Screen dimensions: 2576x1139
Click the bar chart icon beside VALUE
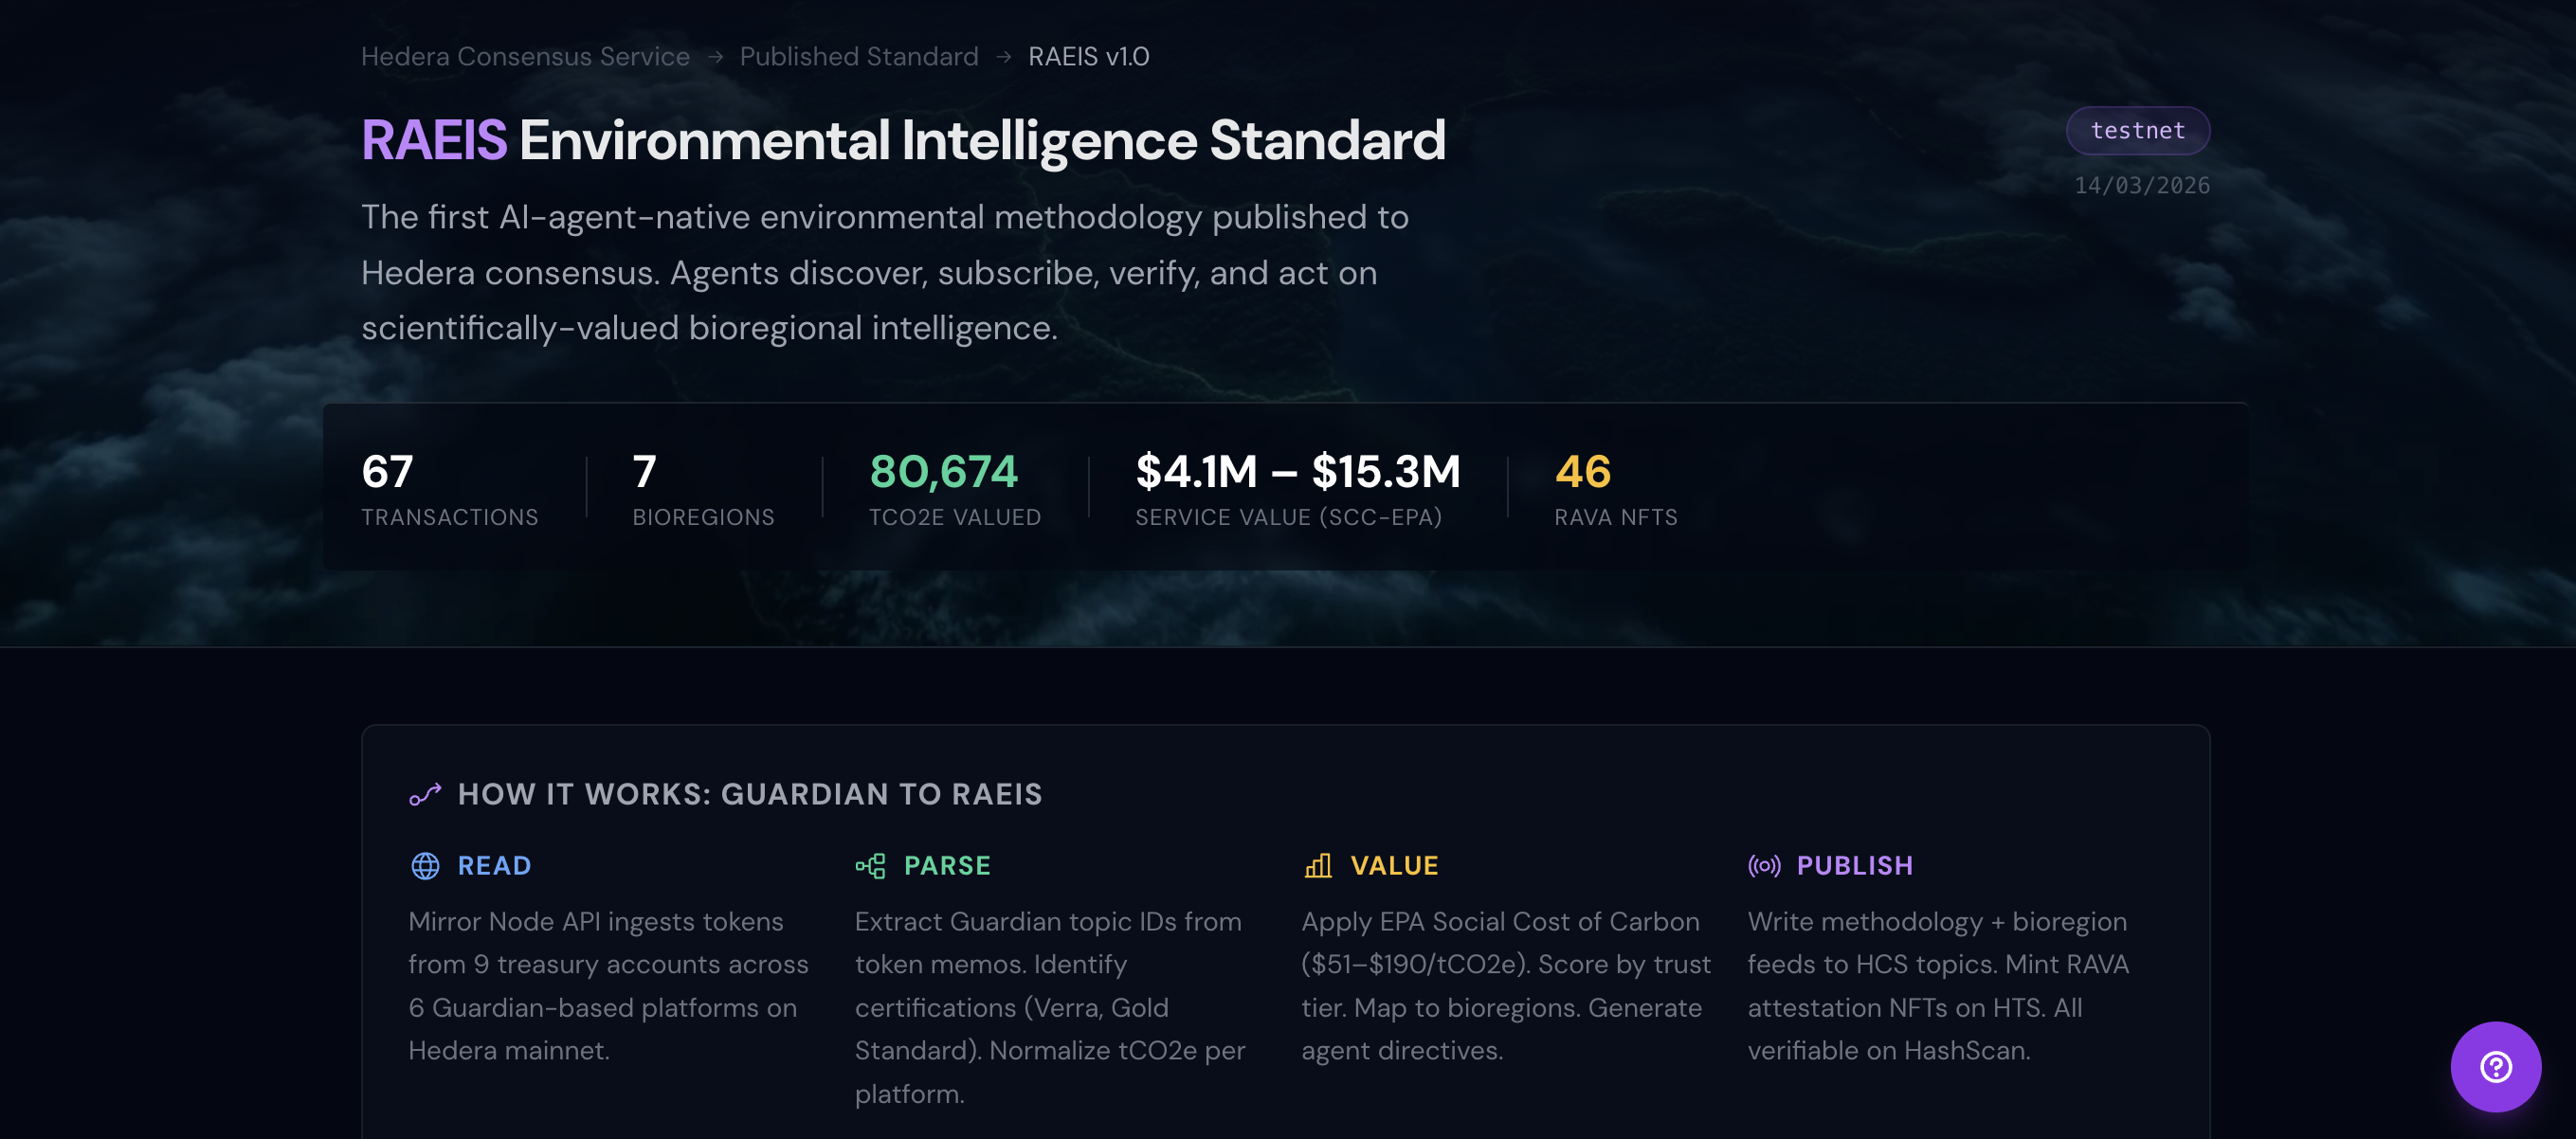pos(1317,865)
